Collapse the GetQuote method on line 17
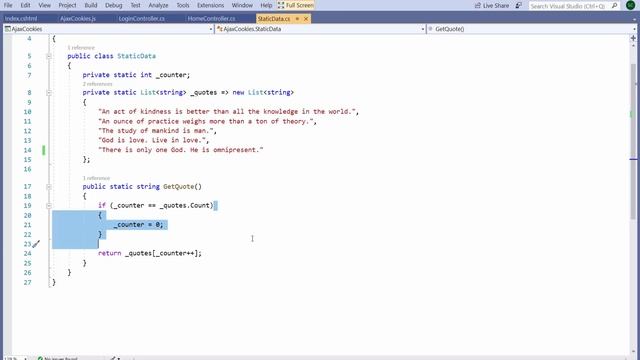 [49, 187]
